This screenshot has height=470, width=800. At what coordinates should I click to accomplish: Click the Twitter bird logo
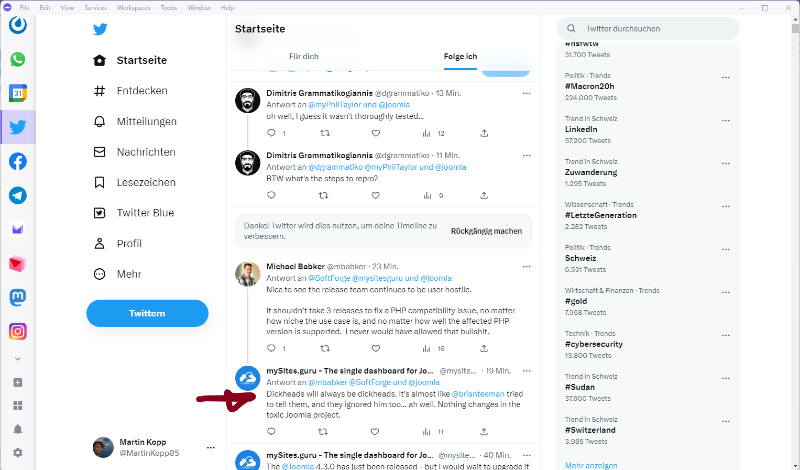point(100,29)
